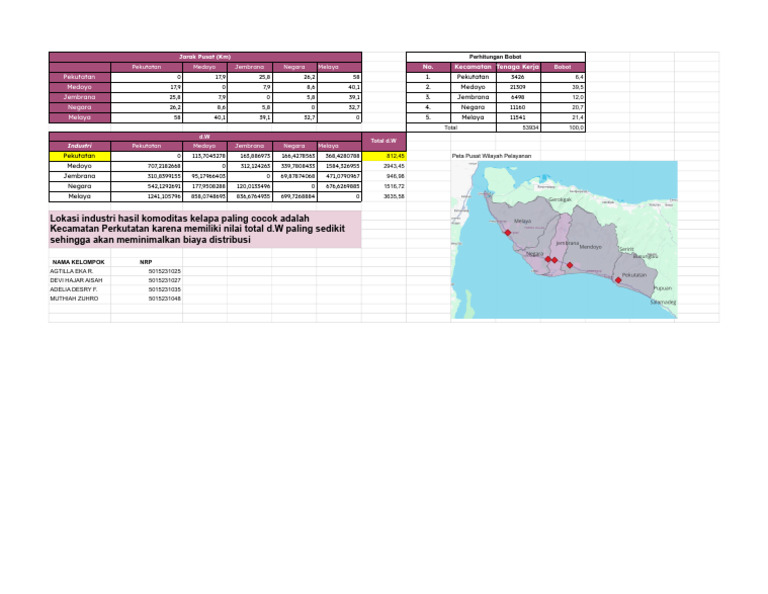Image resolution: width=768 pixels, height=594 pixels.
Task: Click the name 'MUTHIAH ZUHRO'
Action: pyautogui.click(x=74, y=298)
